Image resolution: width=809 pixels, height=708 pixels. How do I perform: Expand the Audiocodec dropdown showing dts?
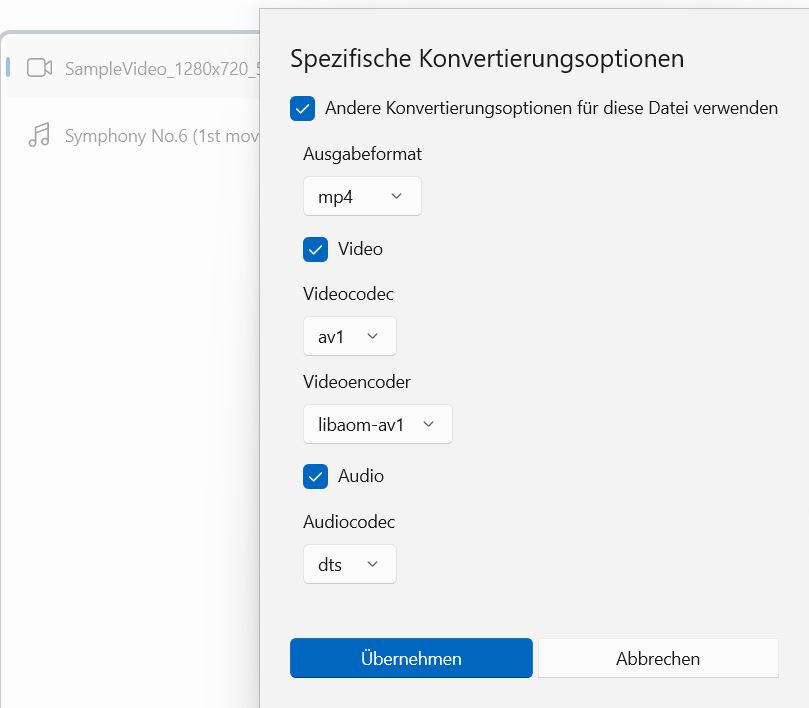tap(349, 564)
